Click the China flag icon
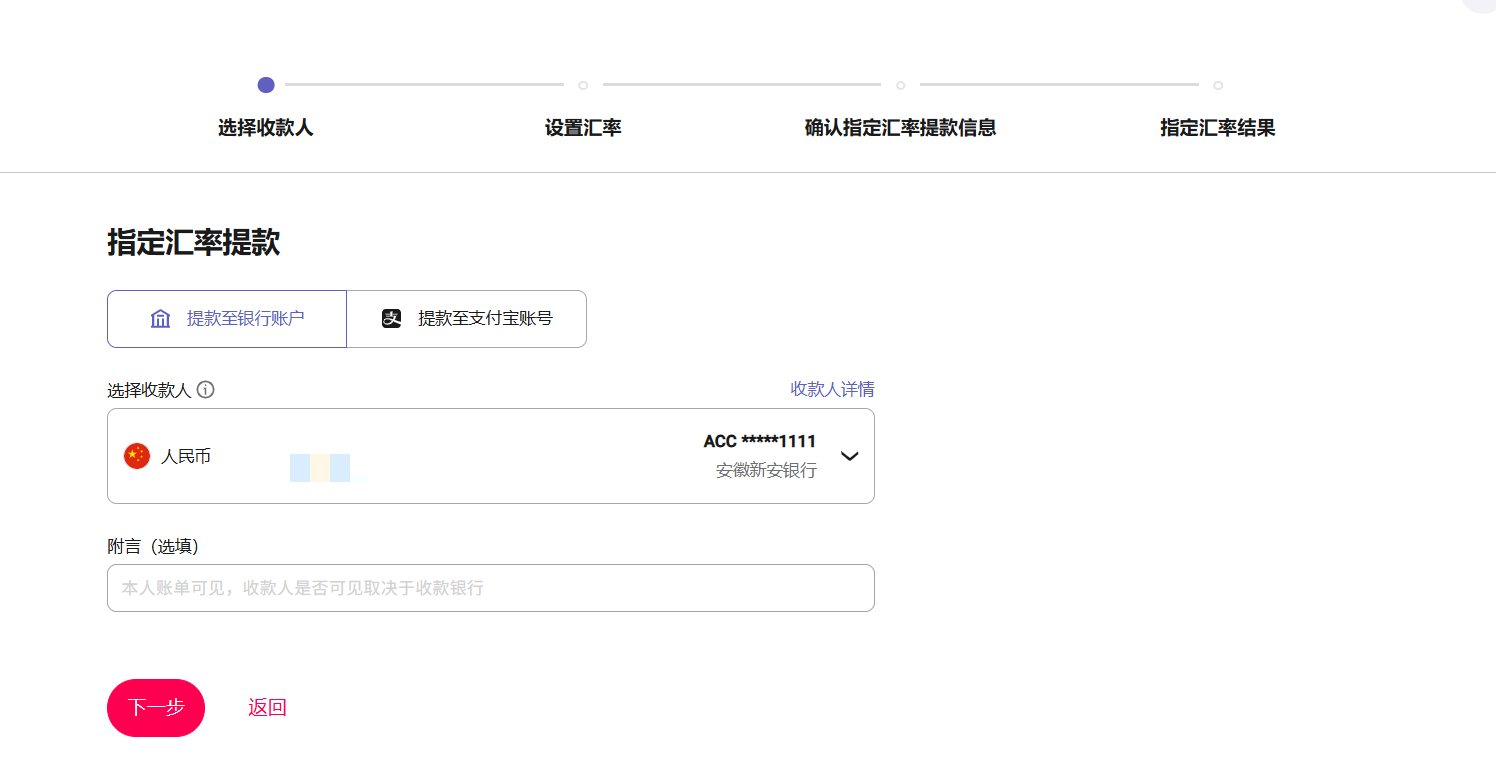 (137, 456)
